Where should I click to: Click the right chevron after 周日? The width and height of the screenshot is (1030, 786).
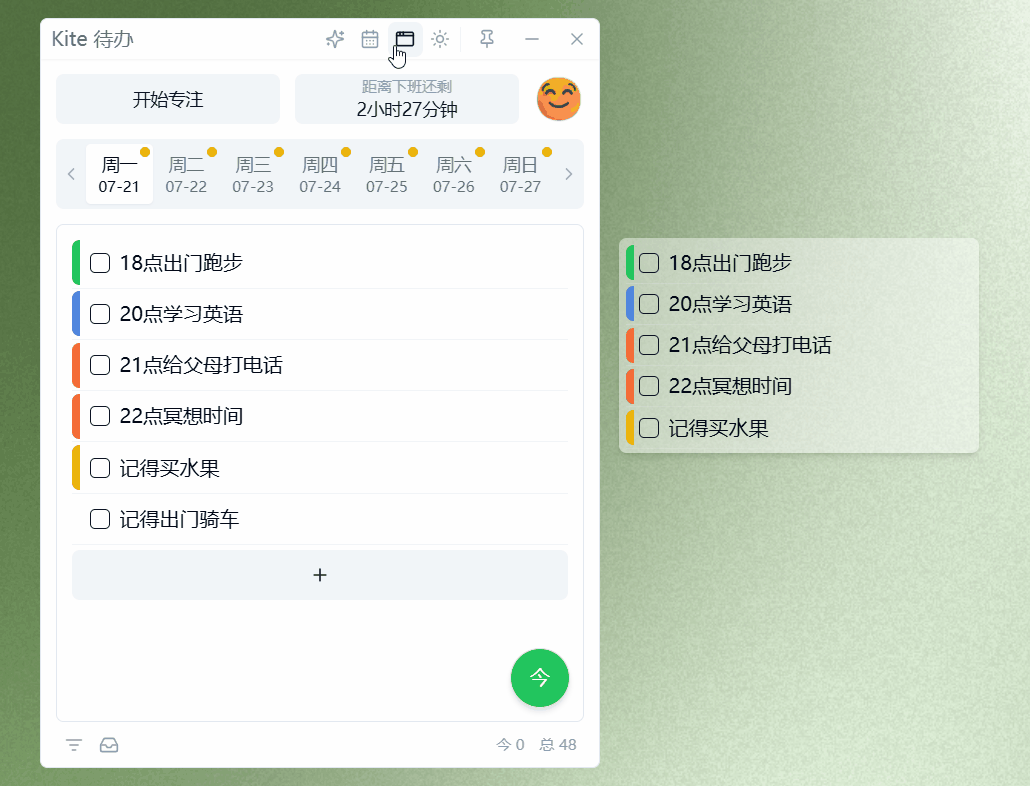click(569, 174)
